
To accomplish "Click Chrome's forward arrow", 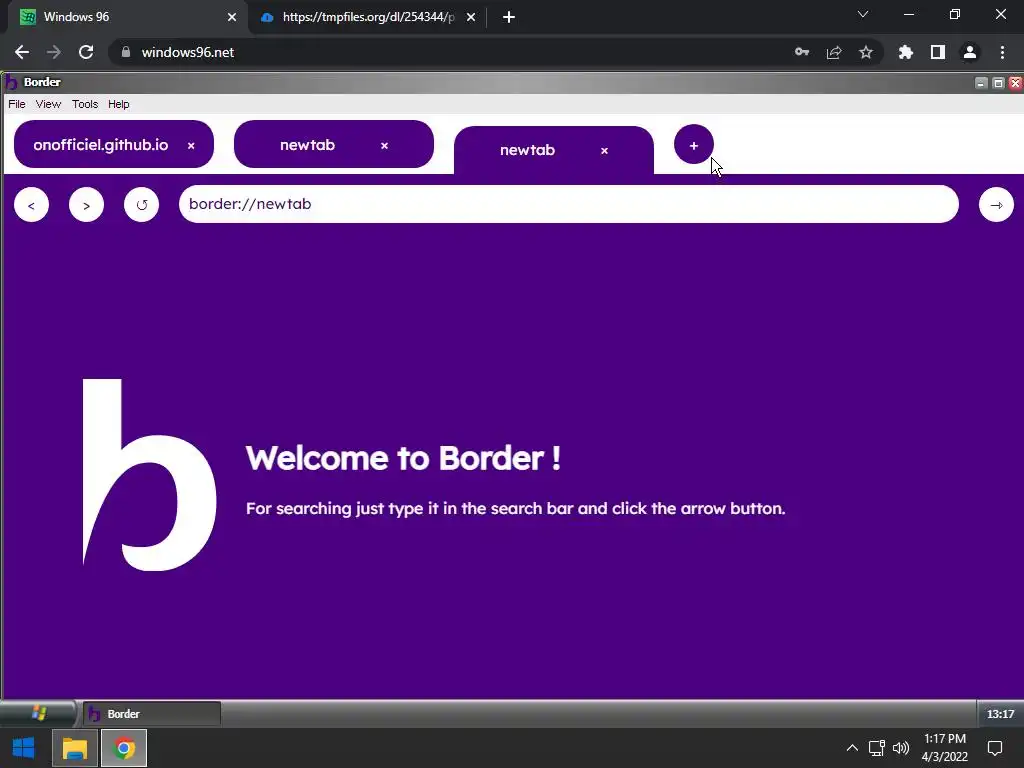I will coord(54,52).
